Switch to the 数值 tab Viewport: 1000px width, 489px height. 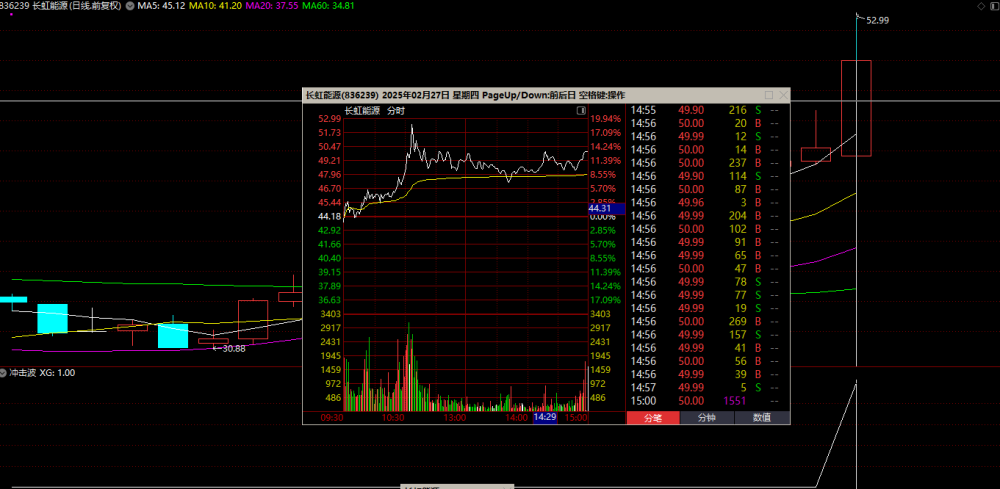click(762, 418)
